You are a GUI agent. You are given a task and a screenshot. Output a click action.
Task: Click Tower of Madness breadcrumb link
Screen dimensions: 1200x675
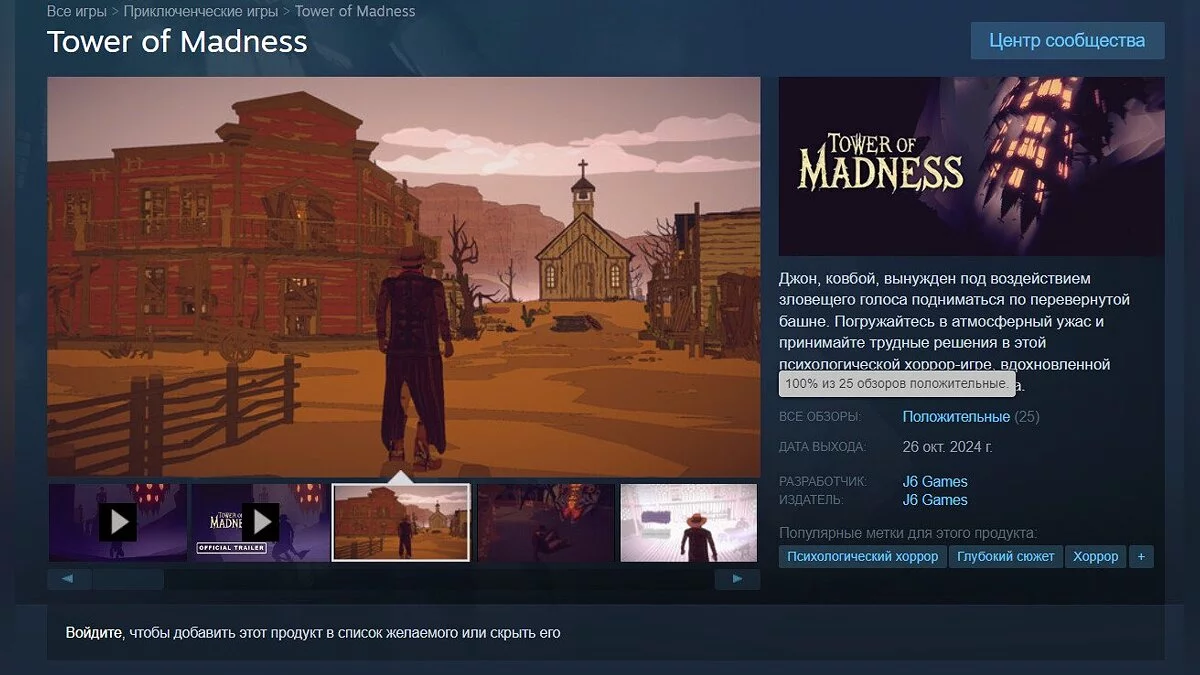355,12
